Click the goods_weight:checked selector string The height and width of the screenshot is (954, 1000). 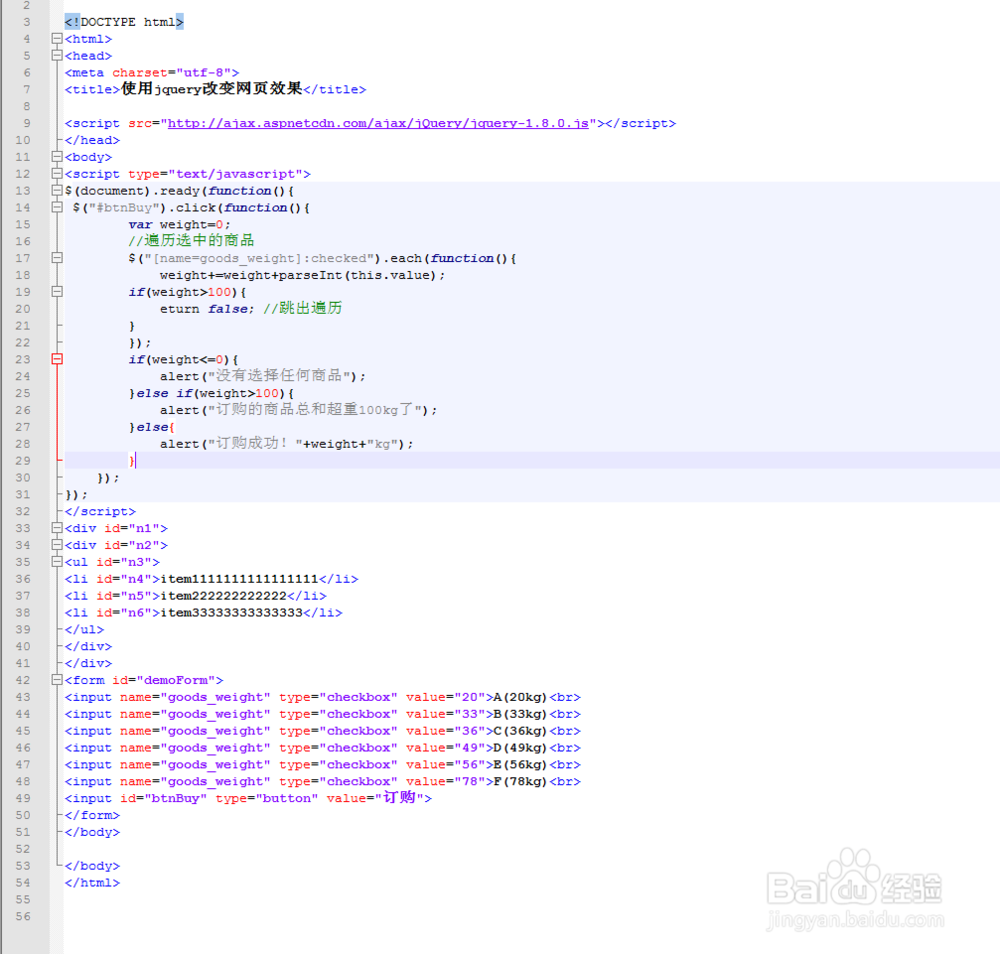tap(260, 258)
